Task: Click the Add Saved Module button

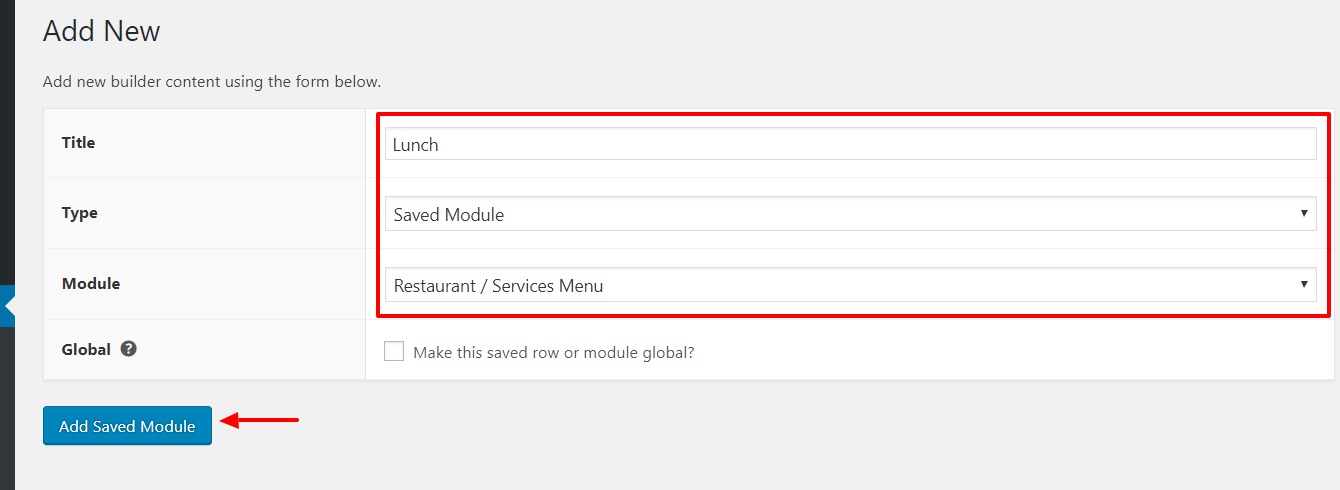Action: click(x=127, y=426)
